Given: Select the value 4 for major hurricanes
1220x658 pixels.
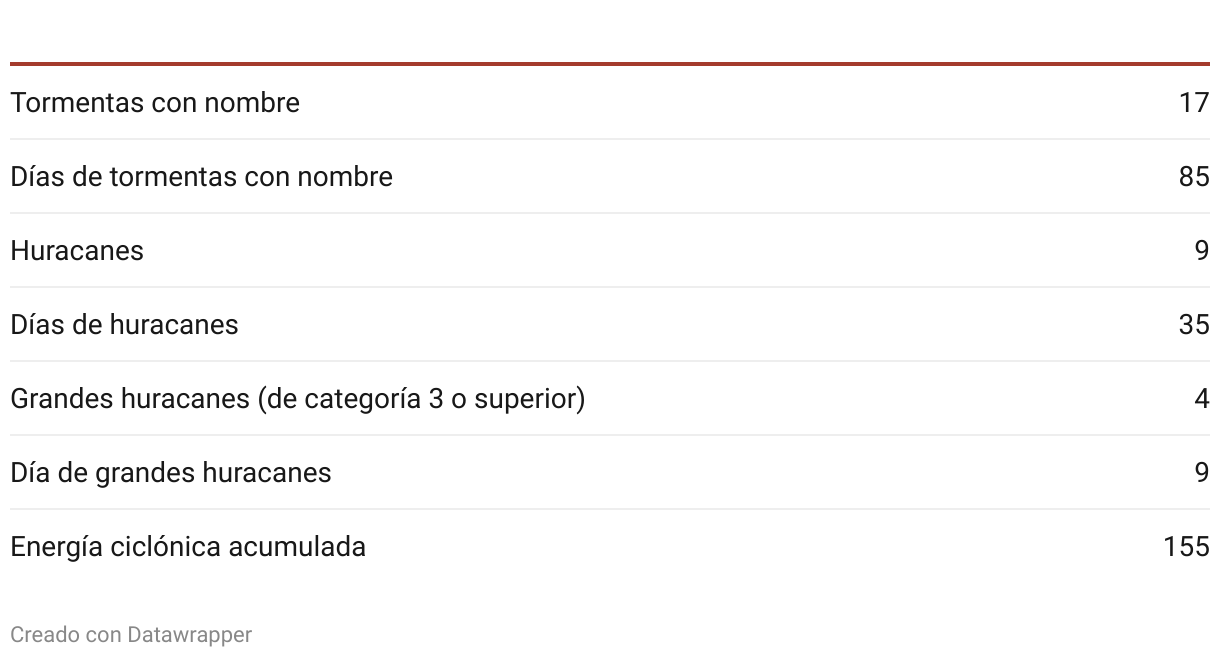Looking at the screenshot, I should [1202, 399].
